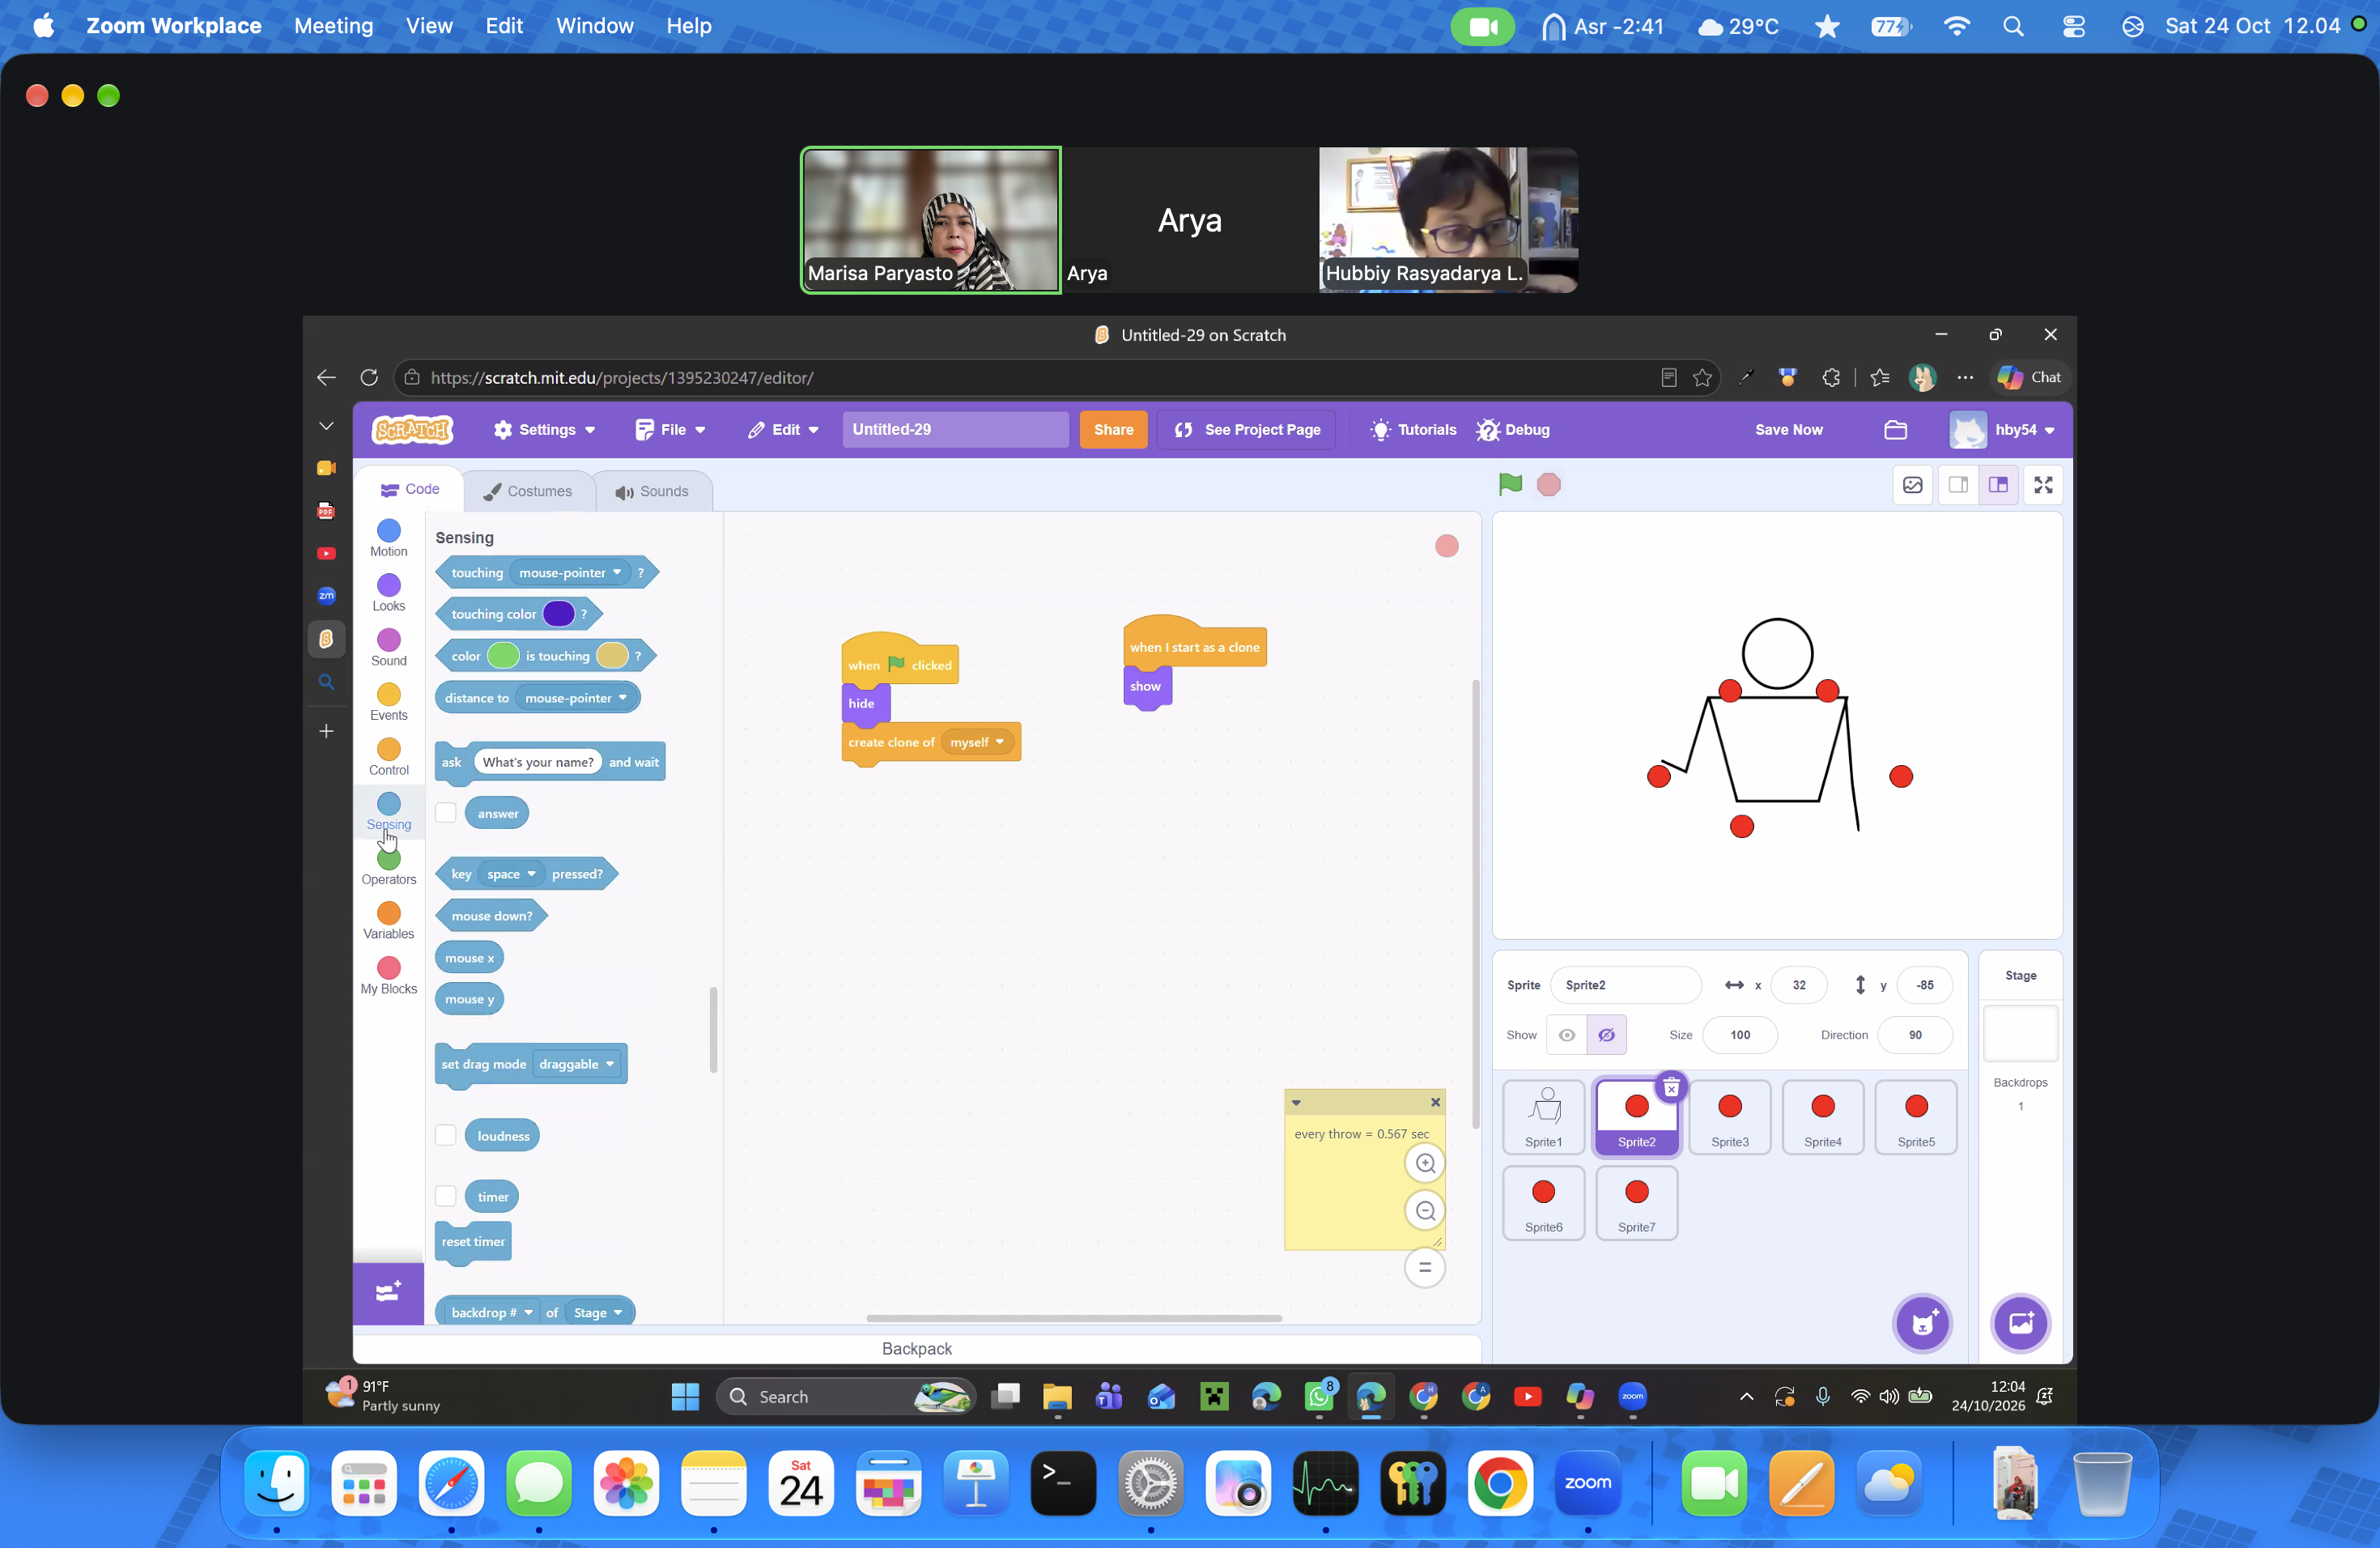Screen dimensions: 2380x1548
Task: Zoom out on the code workspace
Action: pyautogui.click(x=1425, y=1211)
